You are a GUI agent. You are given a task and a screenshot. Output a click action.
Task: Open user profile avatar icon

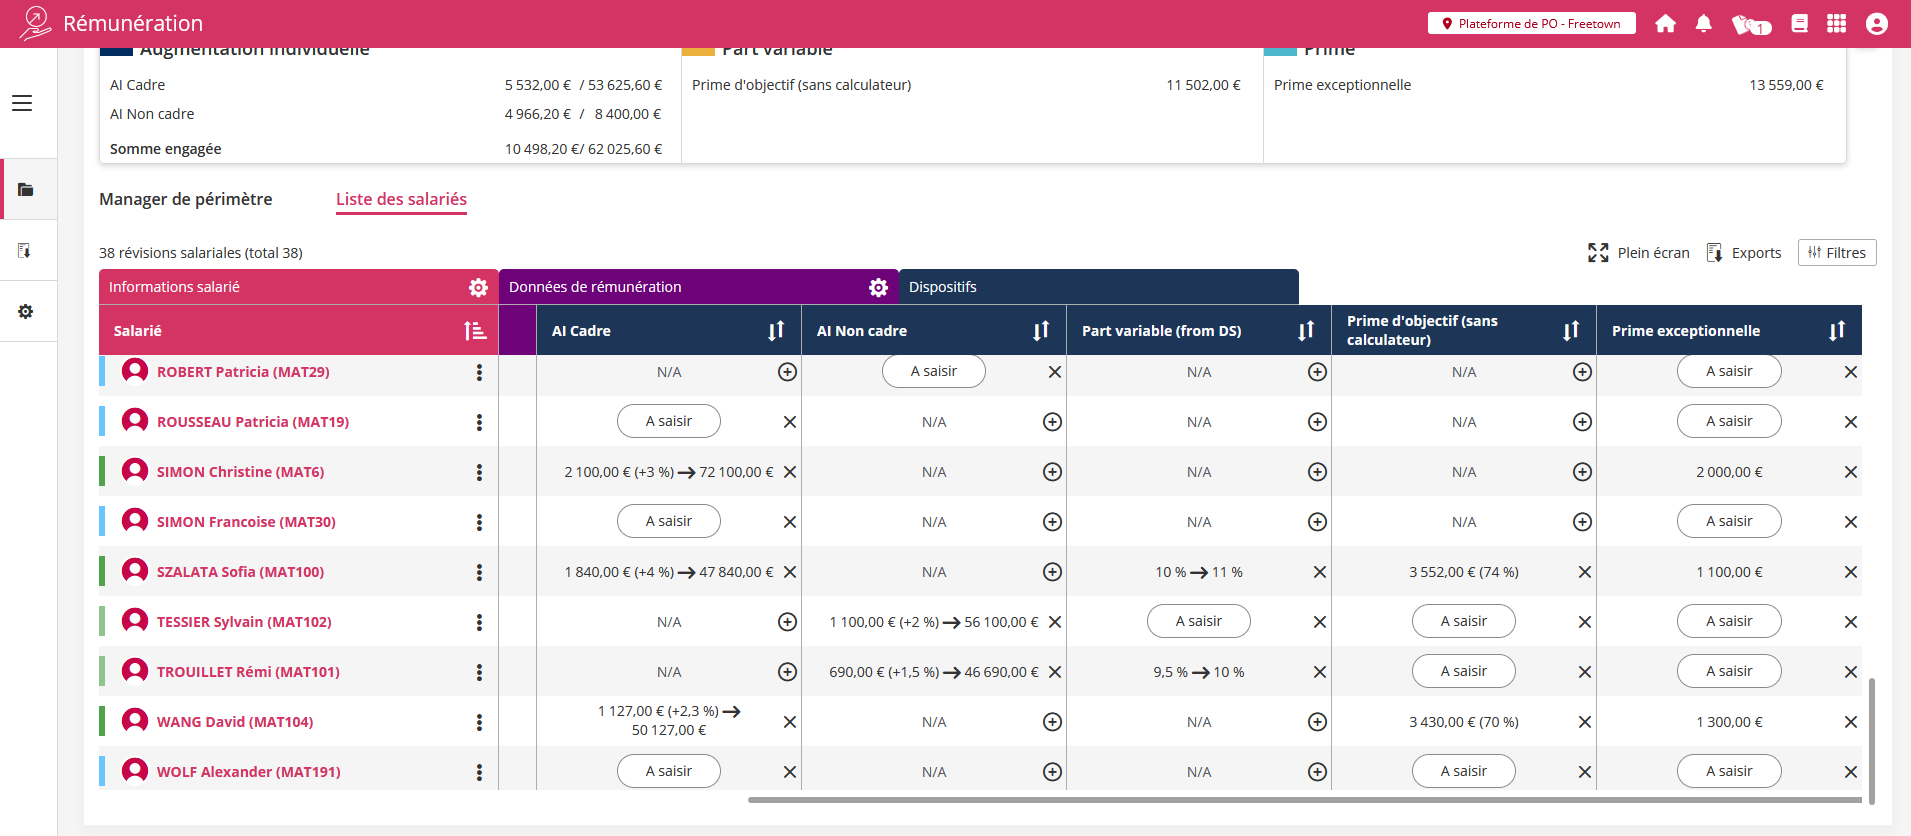click(1876, 23)
